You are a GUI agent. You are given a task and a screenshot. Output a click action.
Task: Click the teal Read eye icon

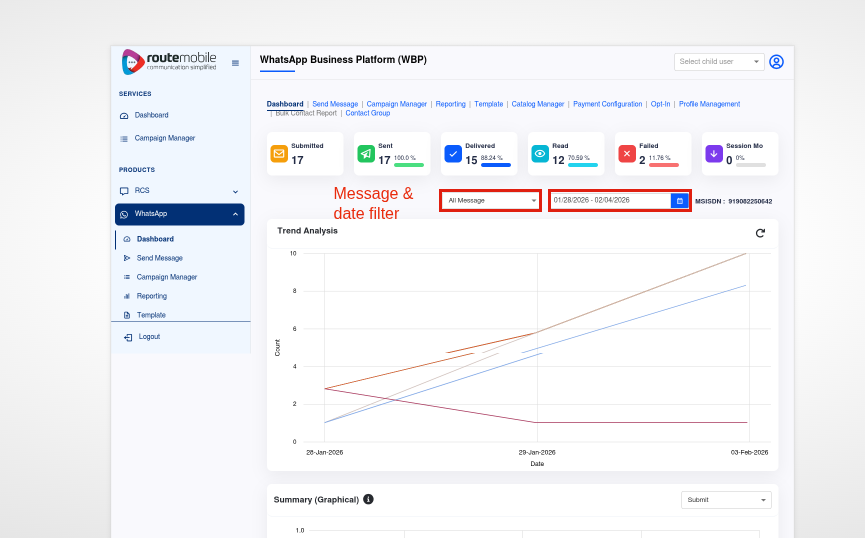coord(540,153)
